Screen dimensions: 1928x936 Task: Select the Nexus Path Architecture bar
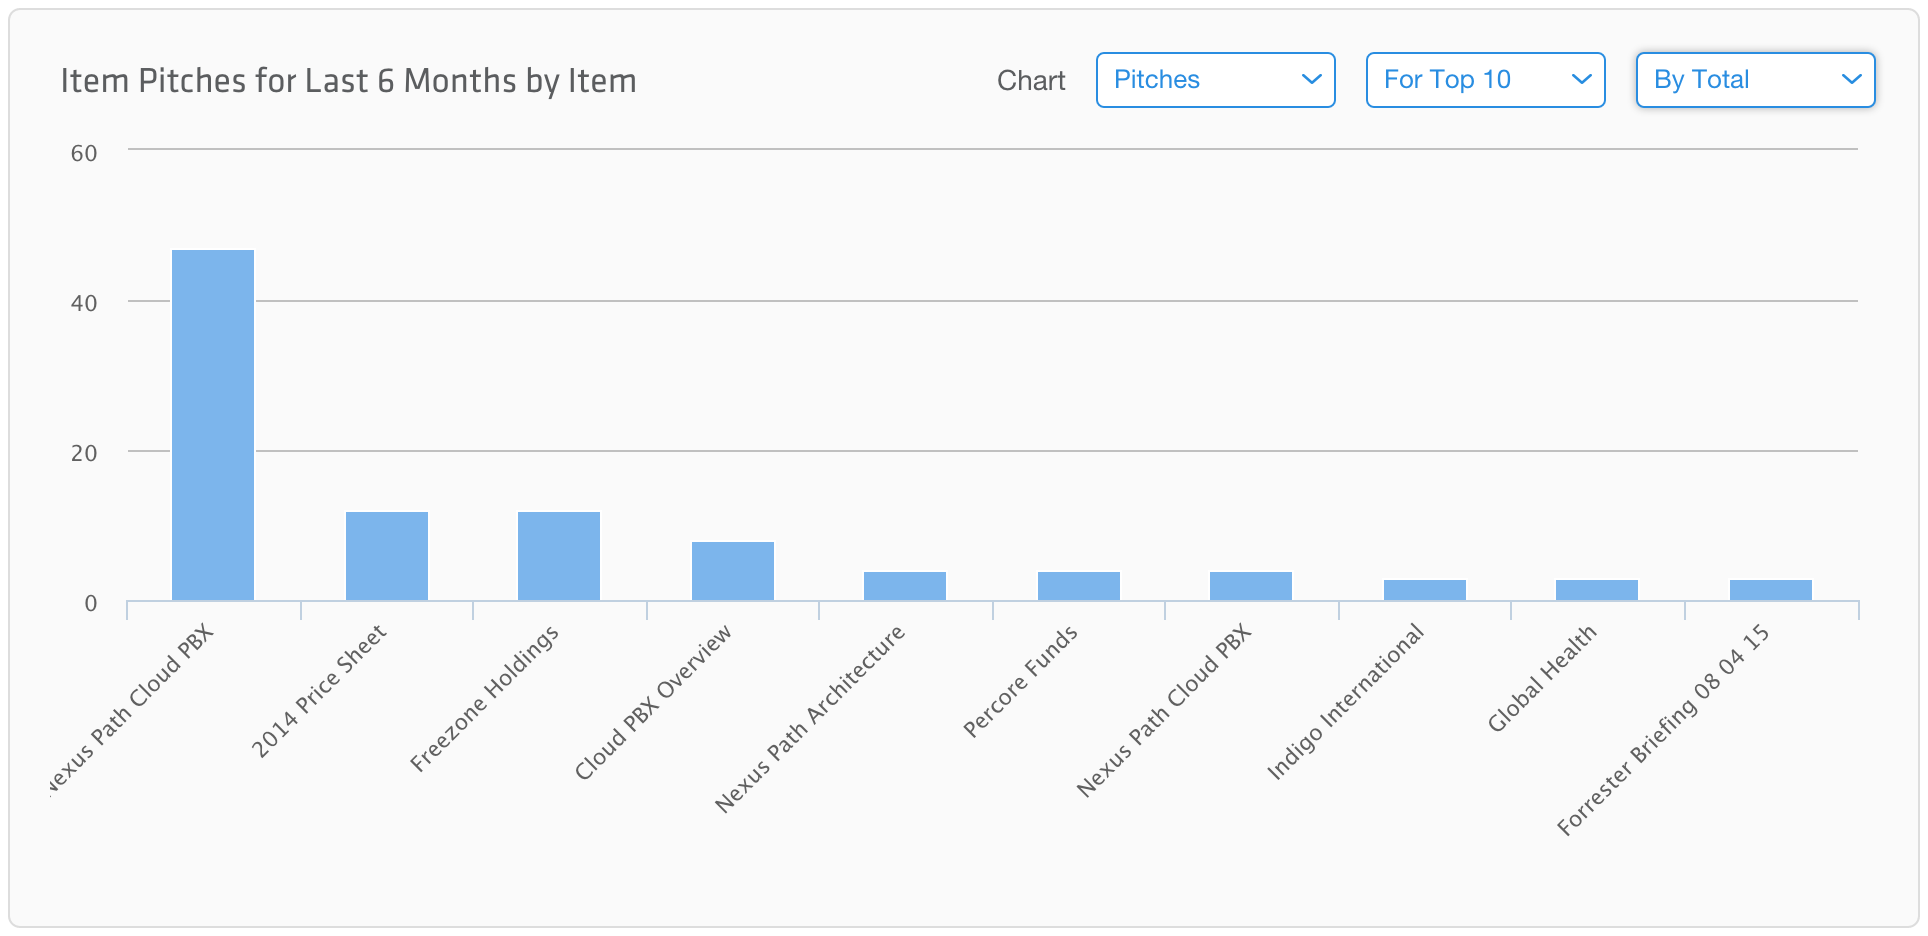click(x=905, y=586)
